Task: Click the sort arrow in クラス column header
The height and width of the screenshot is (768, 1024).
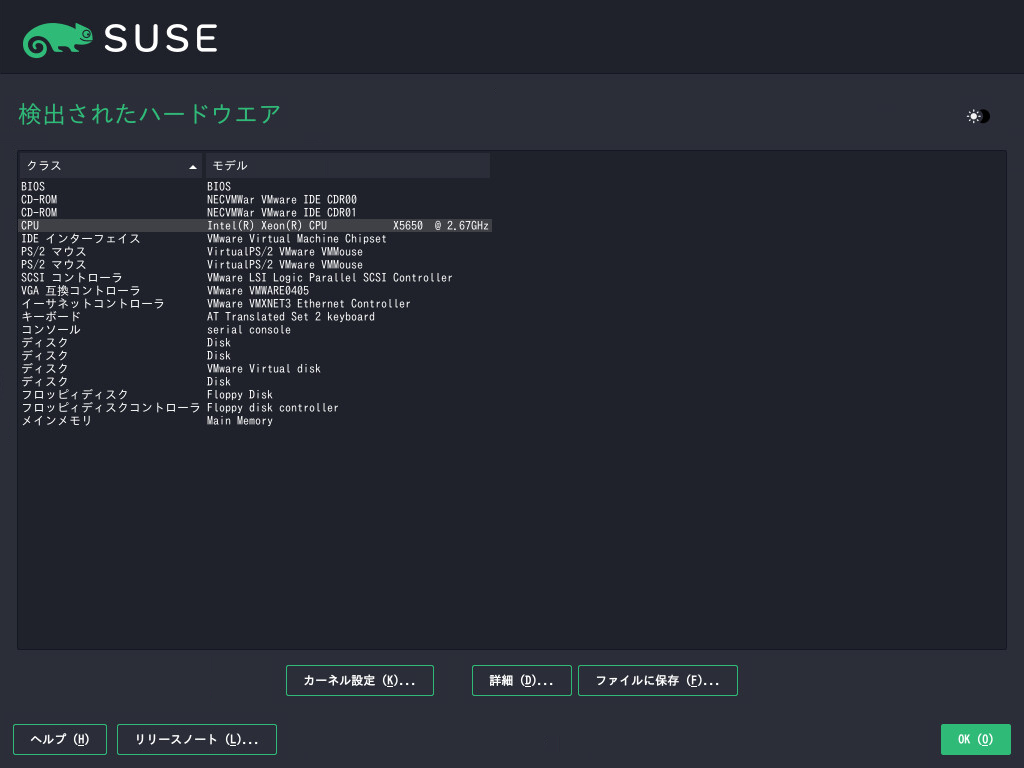Action: tap(193, 166)
